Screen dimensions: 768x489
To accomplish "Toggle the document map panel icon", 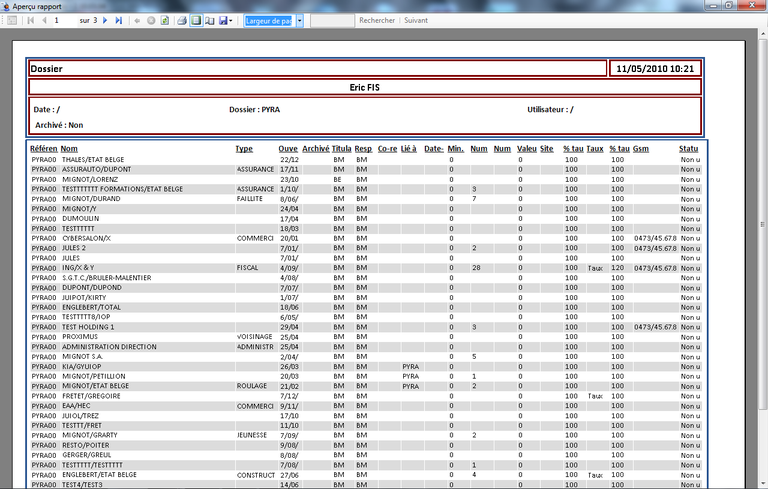I will click(x=11, y=20).
